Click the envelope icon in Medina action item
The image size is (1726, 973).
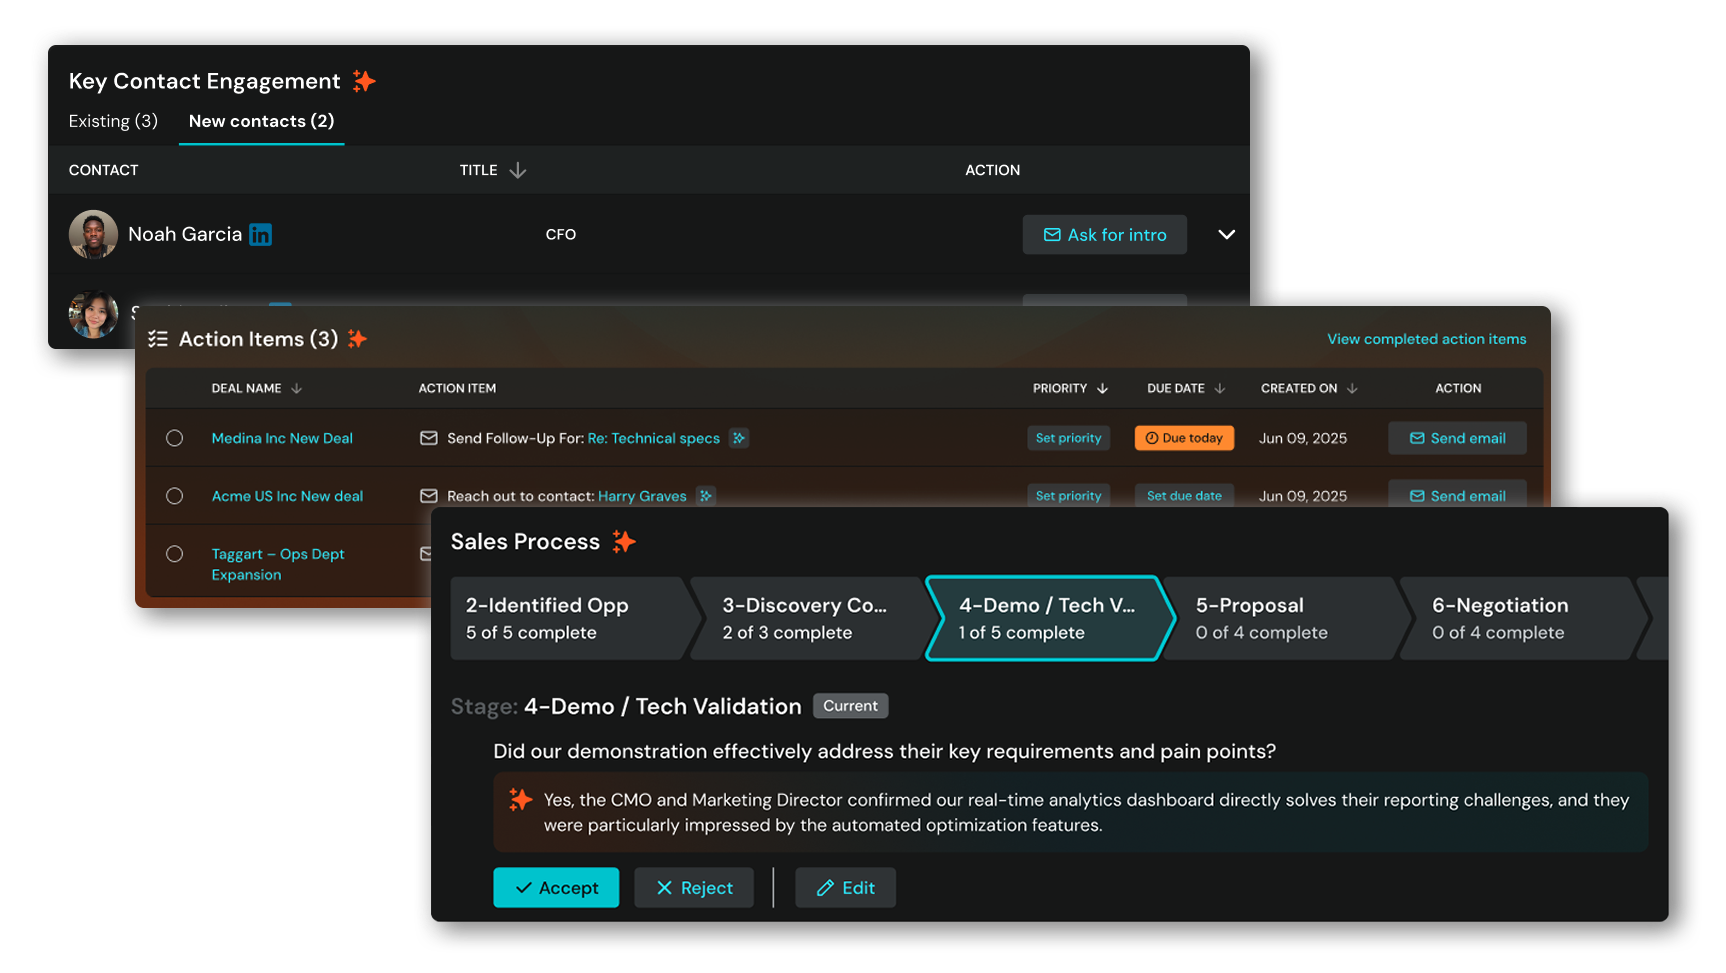pyautogui.click(x=428, y=438)
